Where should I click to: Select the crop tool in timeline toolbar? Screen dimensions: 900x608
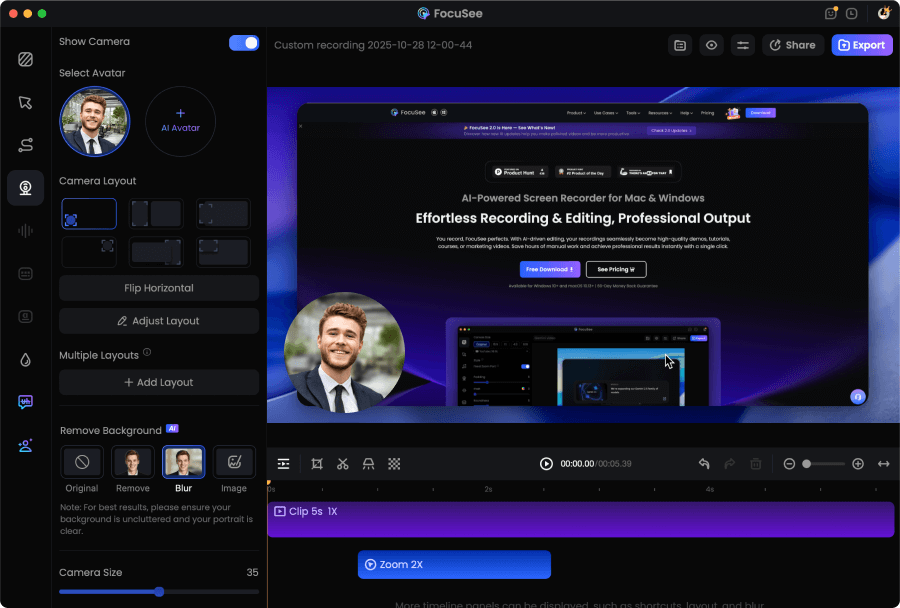coord(317,464)
